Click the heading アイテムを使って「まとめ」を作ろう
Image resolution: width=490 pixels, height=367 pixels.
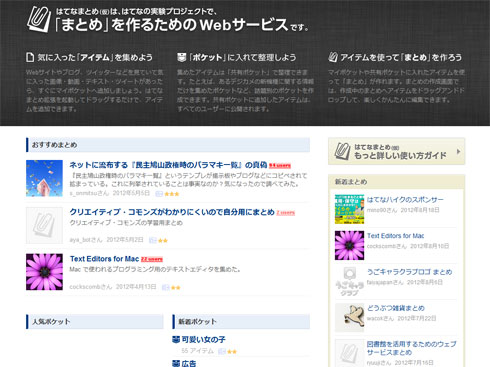pyautogui.click(x=401, y=57)
